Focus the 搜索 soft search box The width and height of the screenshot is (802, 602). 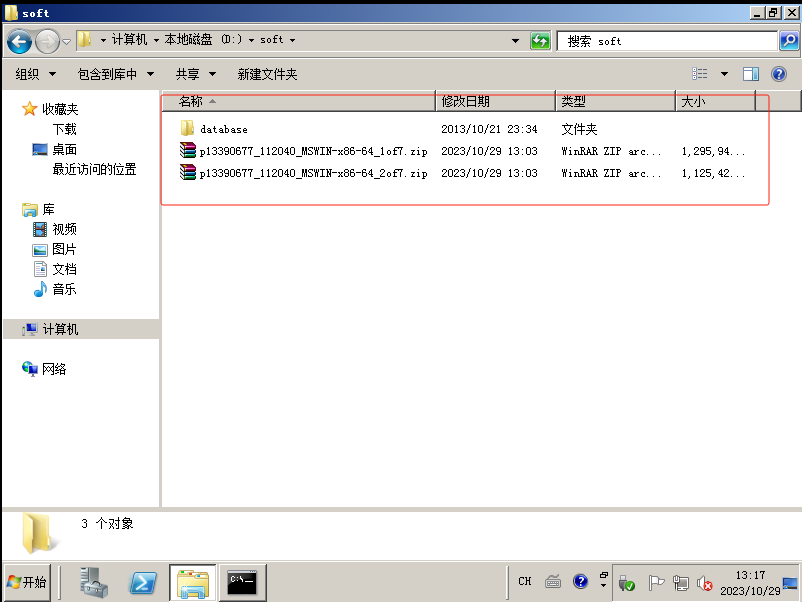[x=667, y=41]
